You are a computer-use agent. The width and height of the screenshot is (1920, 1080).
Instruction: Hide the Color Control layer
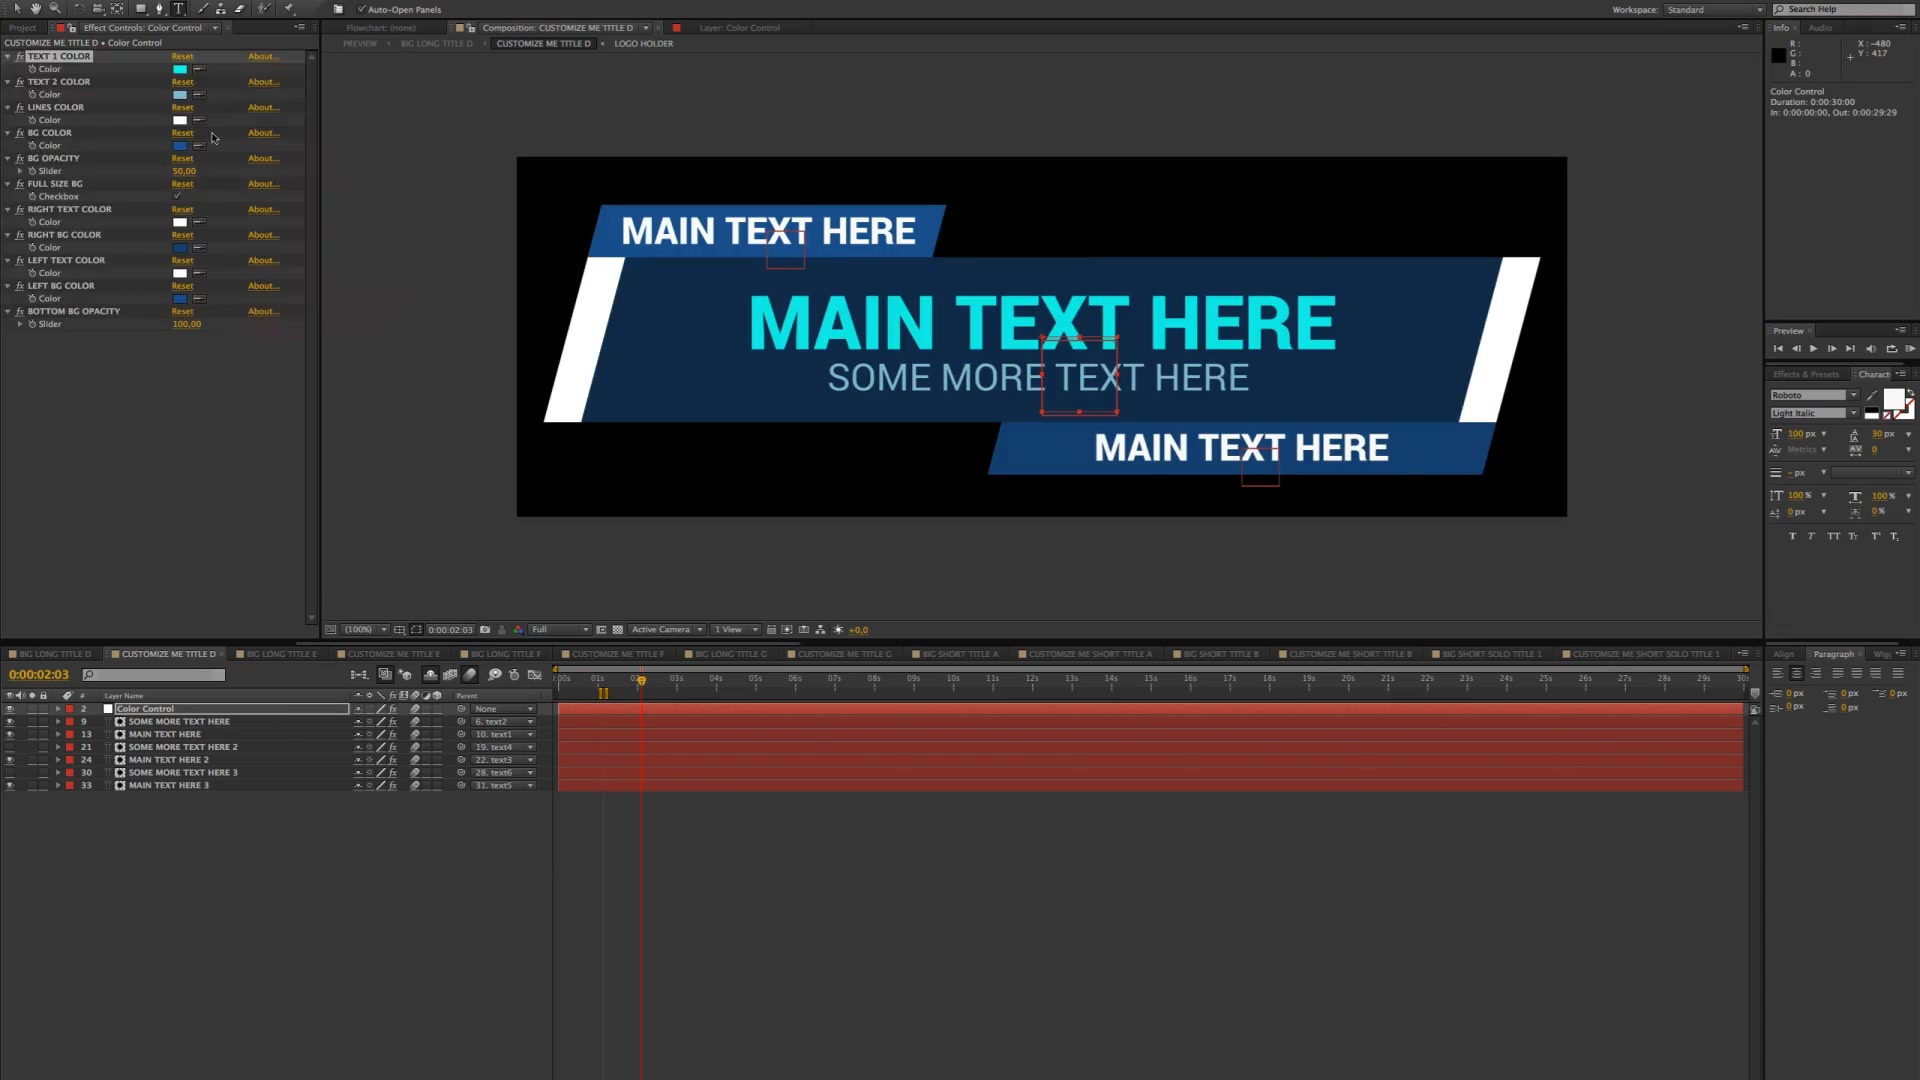10,709
